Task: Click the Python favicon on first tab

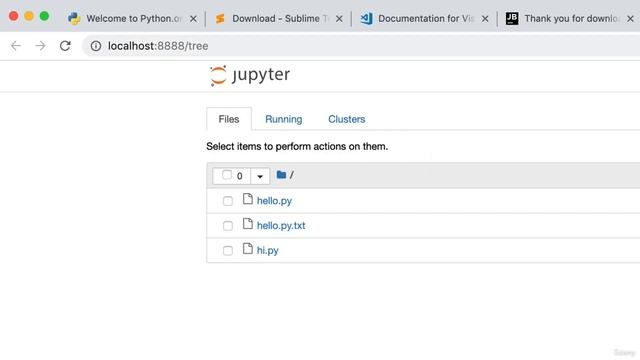Action: click(x=74, y=18)
